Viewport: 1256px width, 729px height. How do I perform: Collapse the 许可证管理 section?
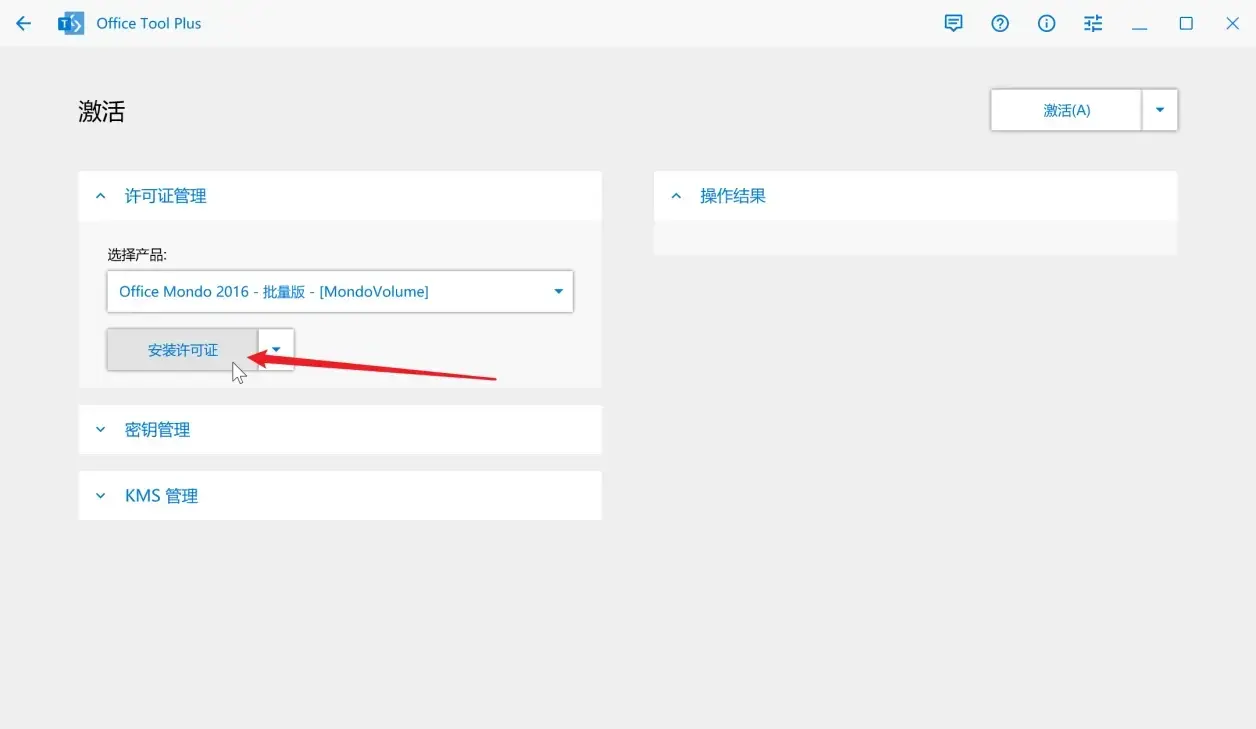pos(340,196)
